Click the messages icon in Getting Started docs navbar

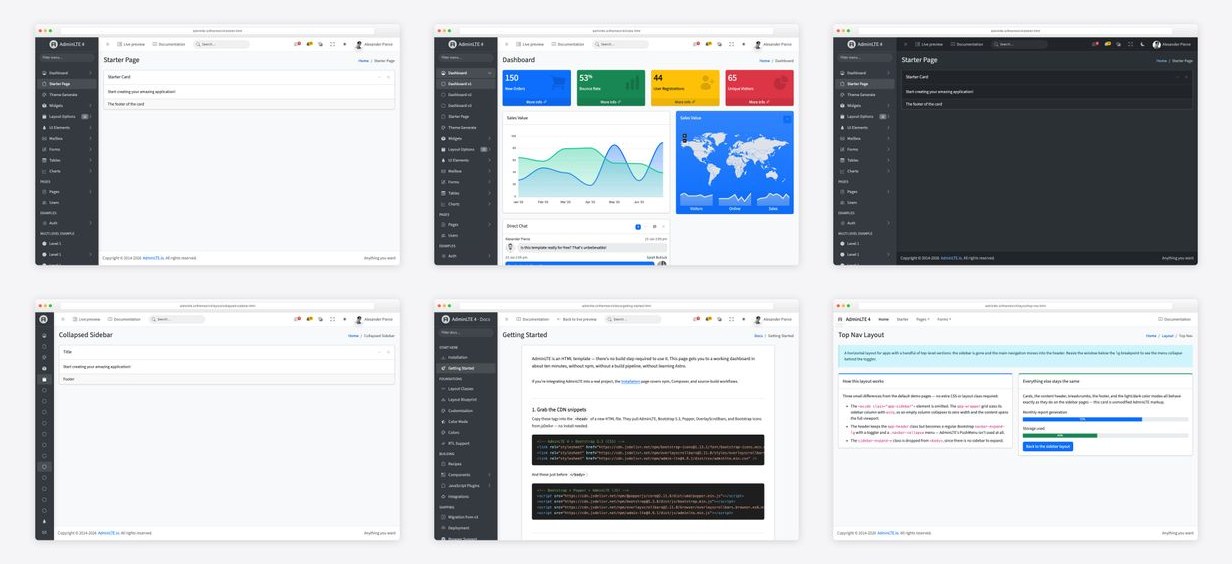697,319
